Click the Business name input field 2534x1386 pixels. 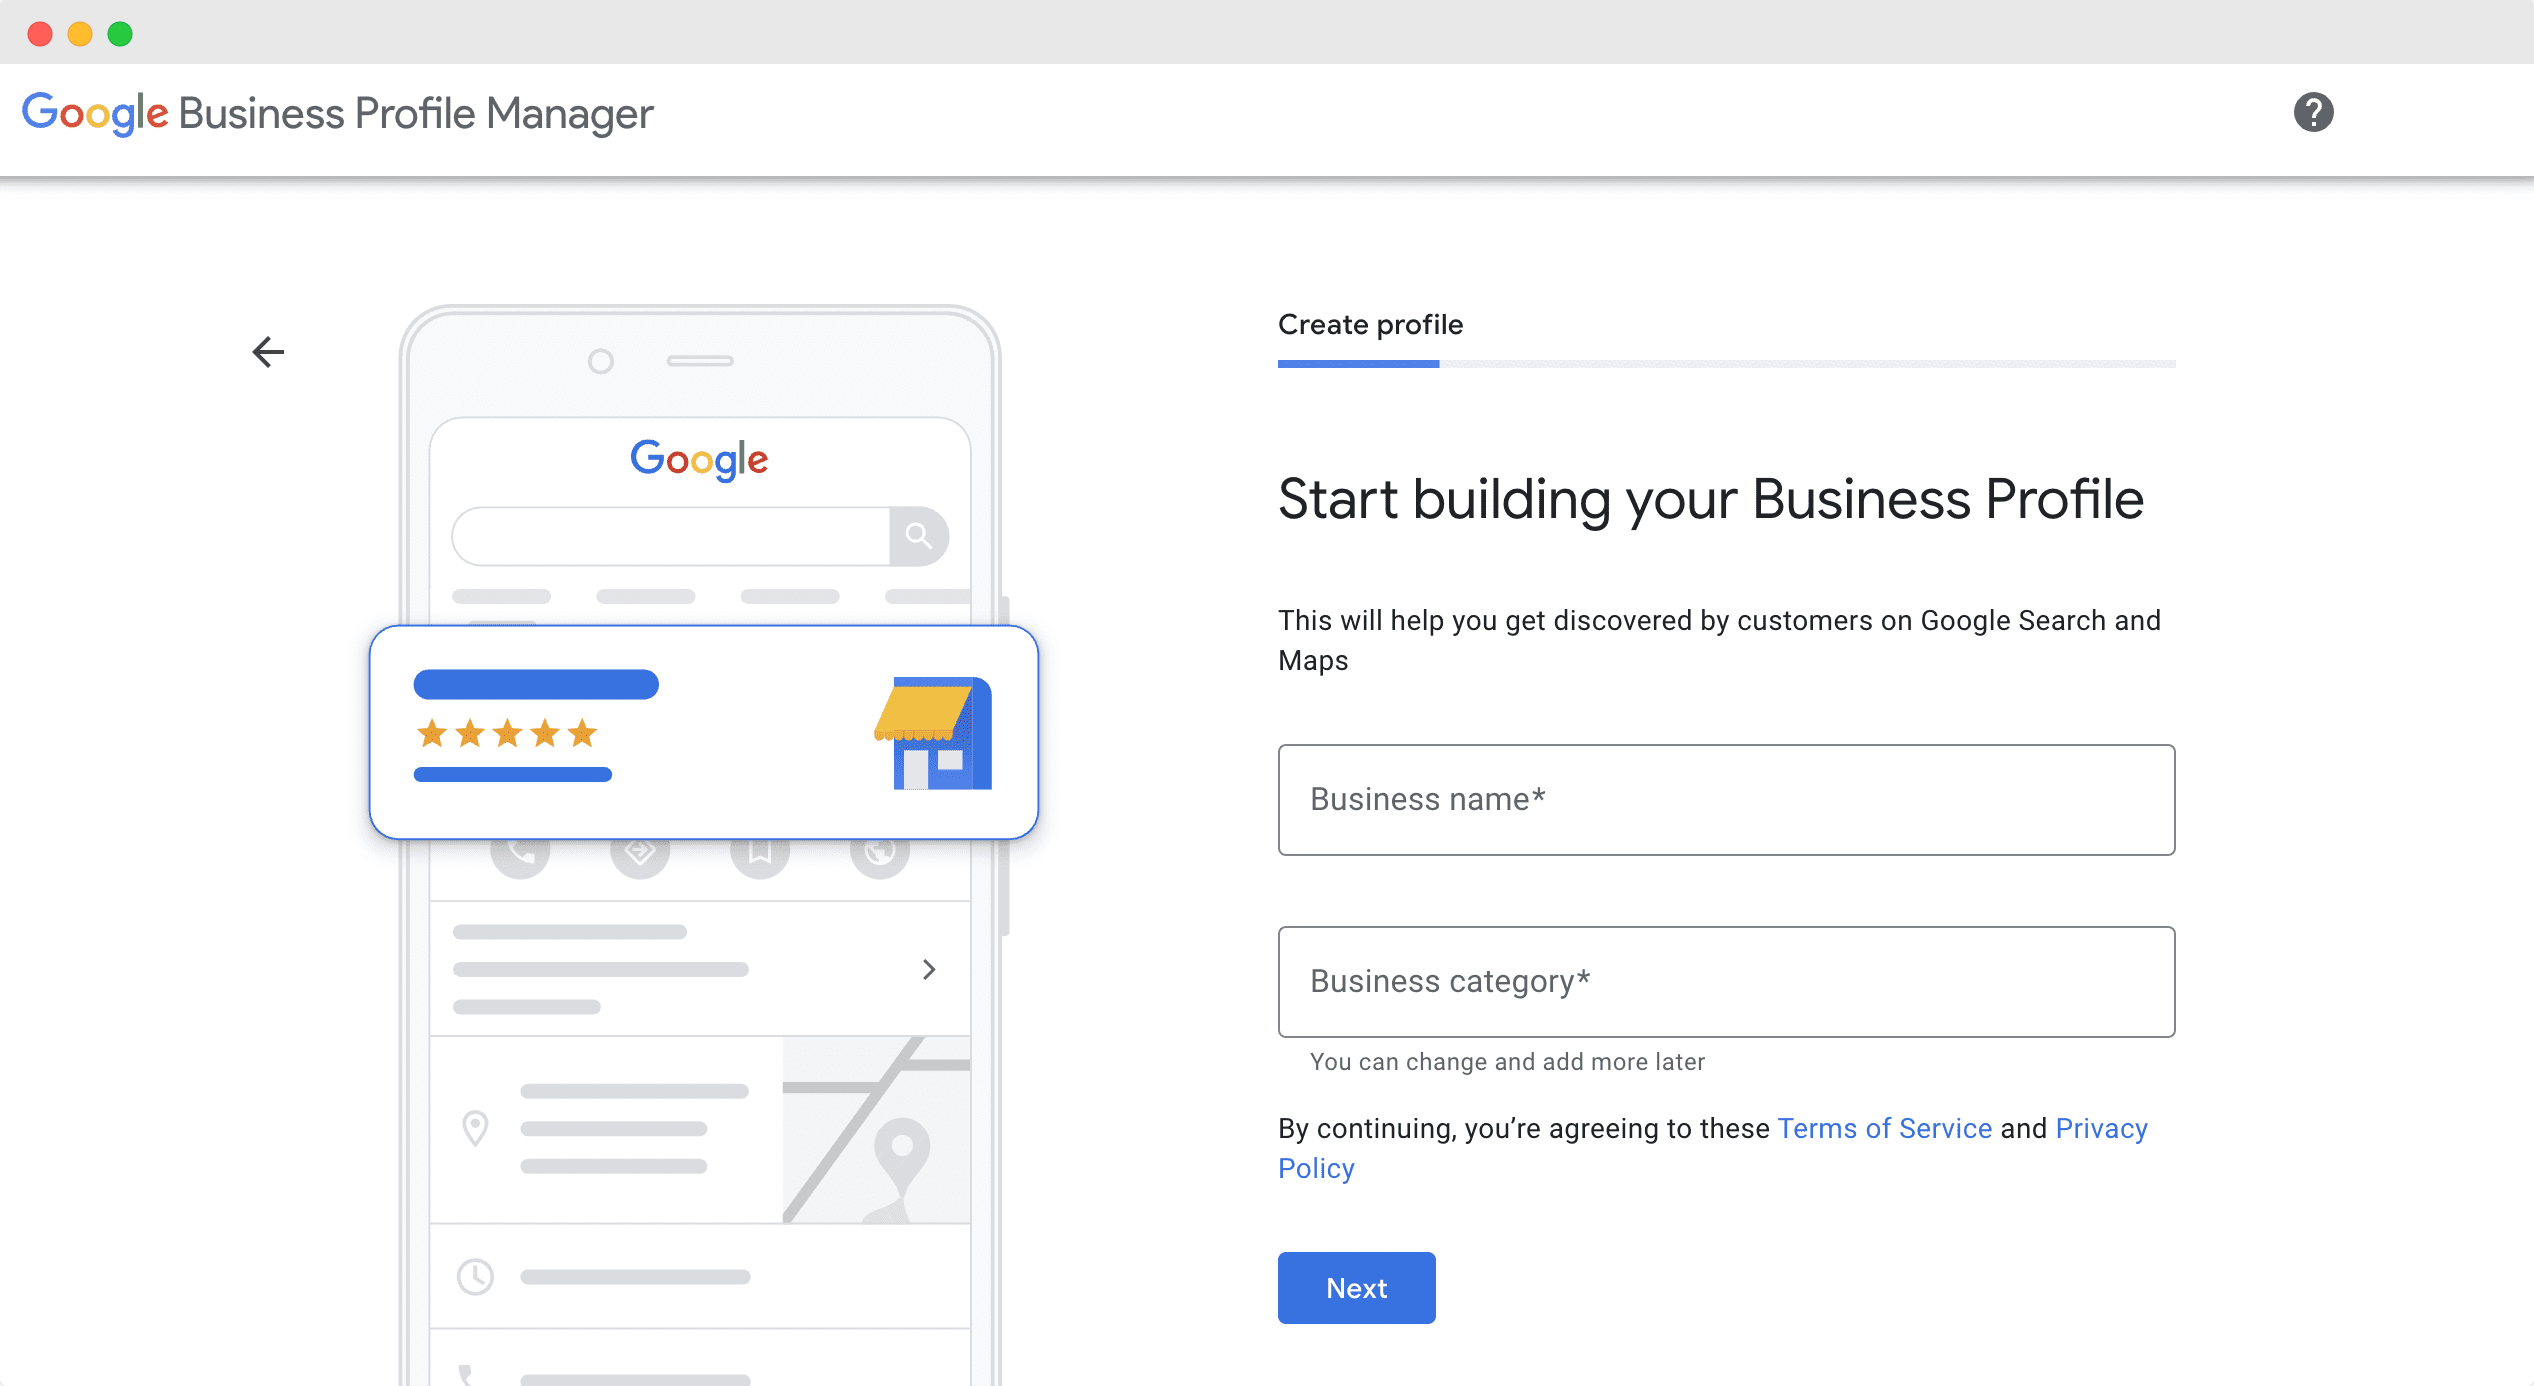tap(1727, 799)
